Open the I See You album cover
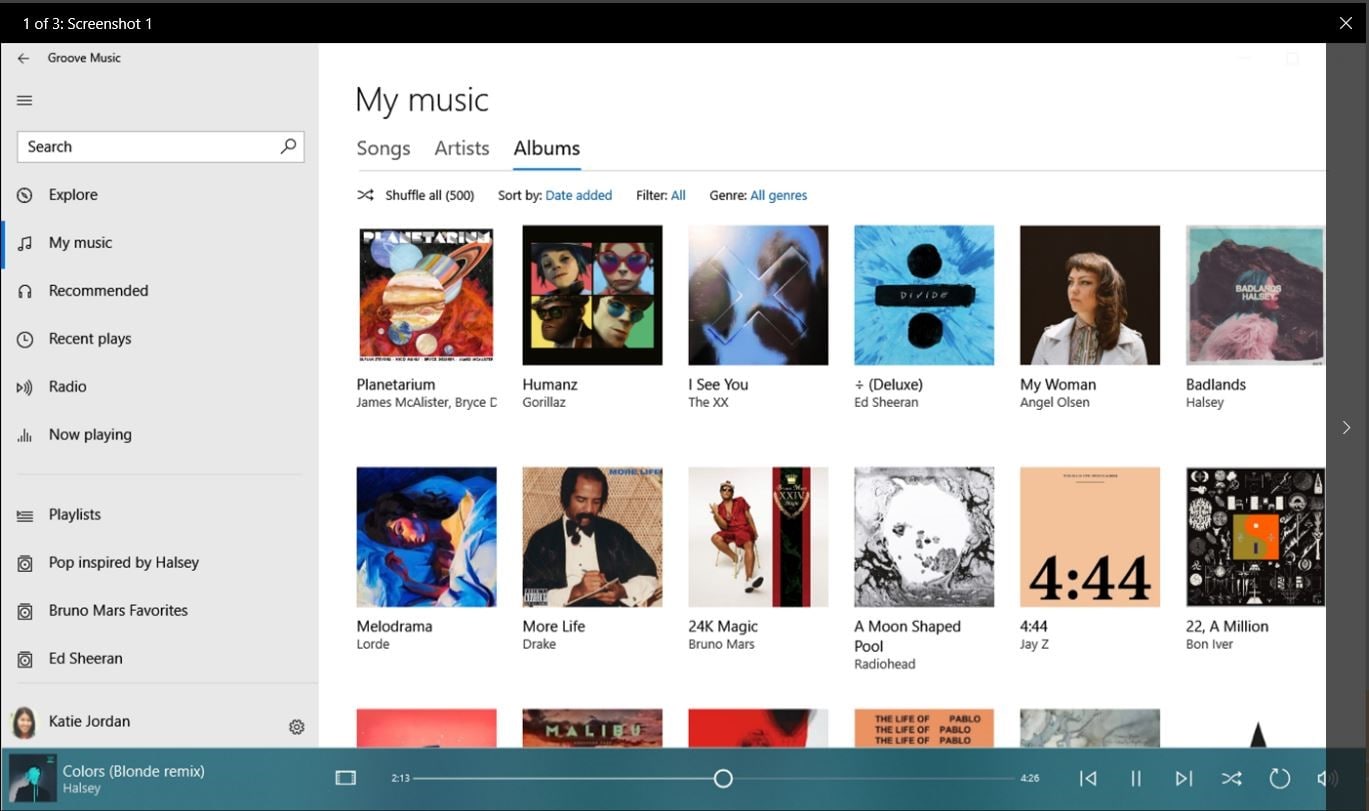Viewport: 1369px width, 811px height. [x=759, y=295]
